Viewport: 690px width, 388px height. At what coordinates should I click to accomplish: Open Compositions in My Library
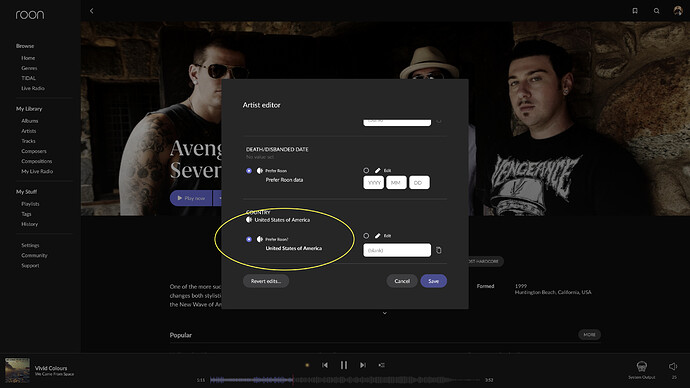point(37,161)
